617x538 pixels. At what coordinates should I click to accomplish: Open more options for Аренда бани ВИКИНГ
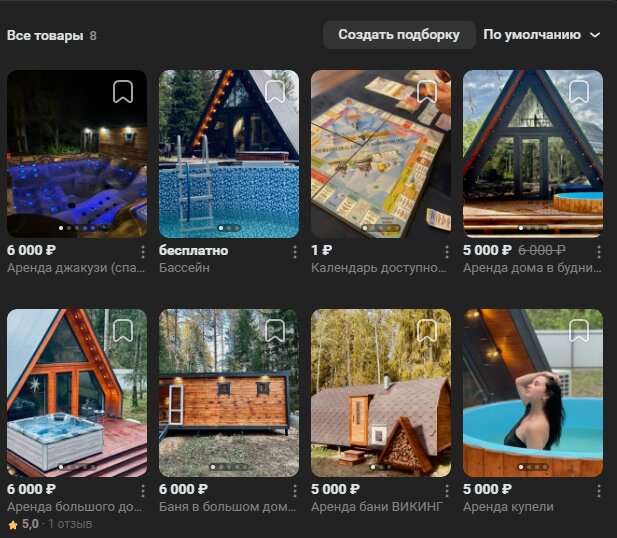(x=447, y=491)
